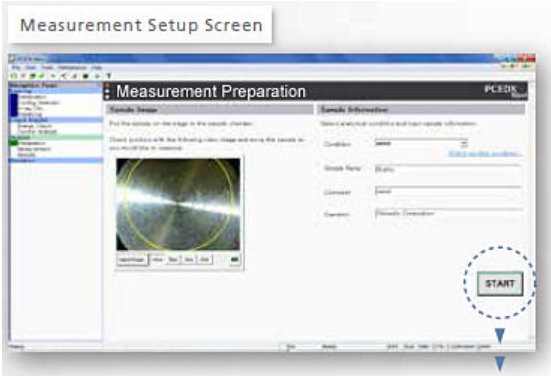The width and height of the screenshot is (551, 377).
Task: Click the Operator input field
Action: (448, 213)
